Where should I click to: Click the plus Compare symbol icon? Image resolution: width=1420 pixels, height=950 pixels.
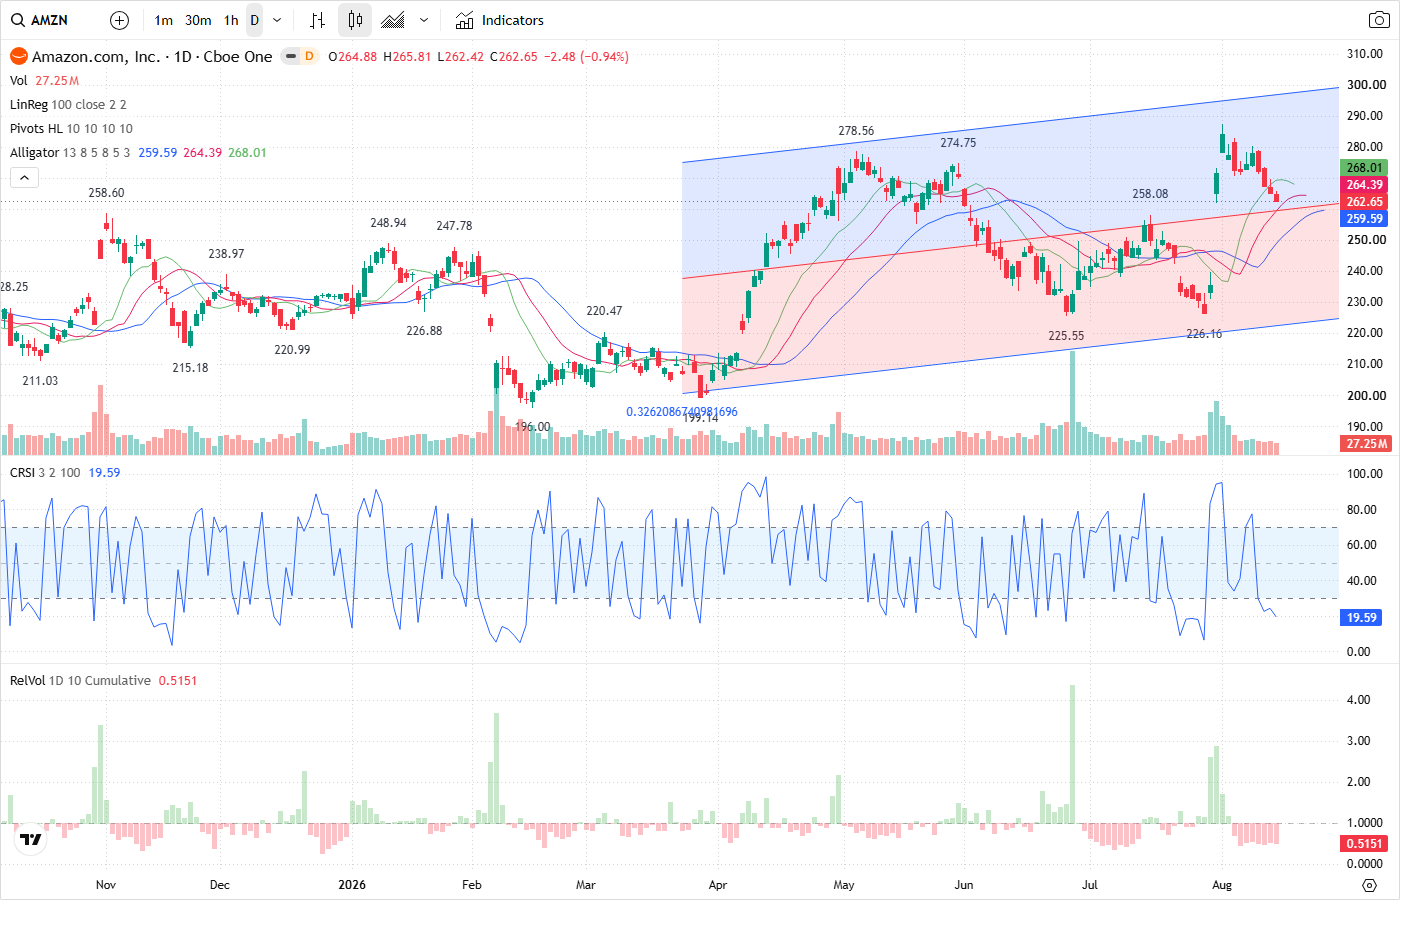(119, 20)
